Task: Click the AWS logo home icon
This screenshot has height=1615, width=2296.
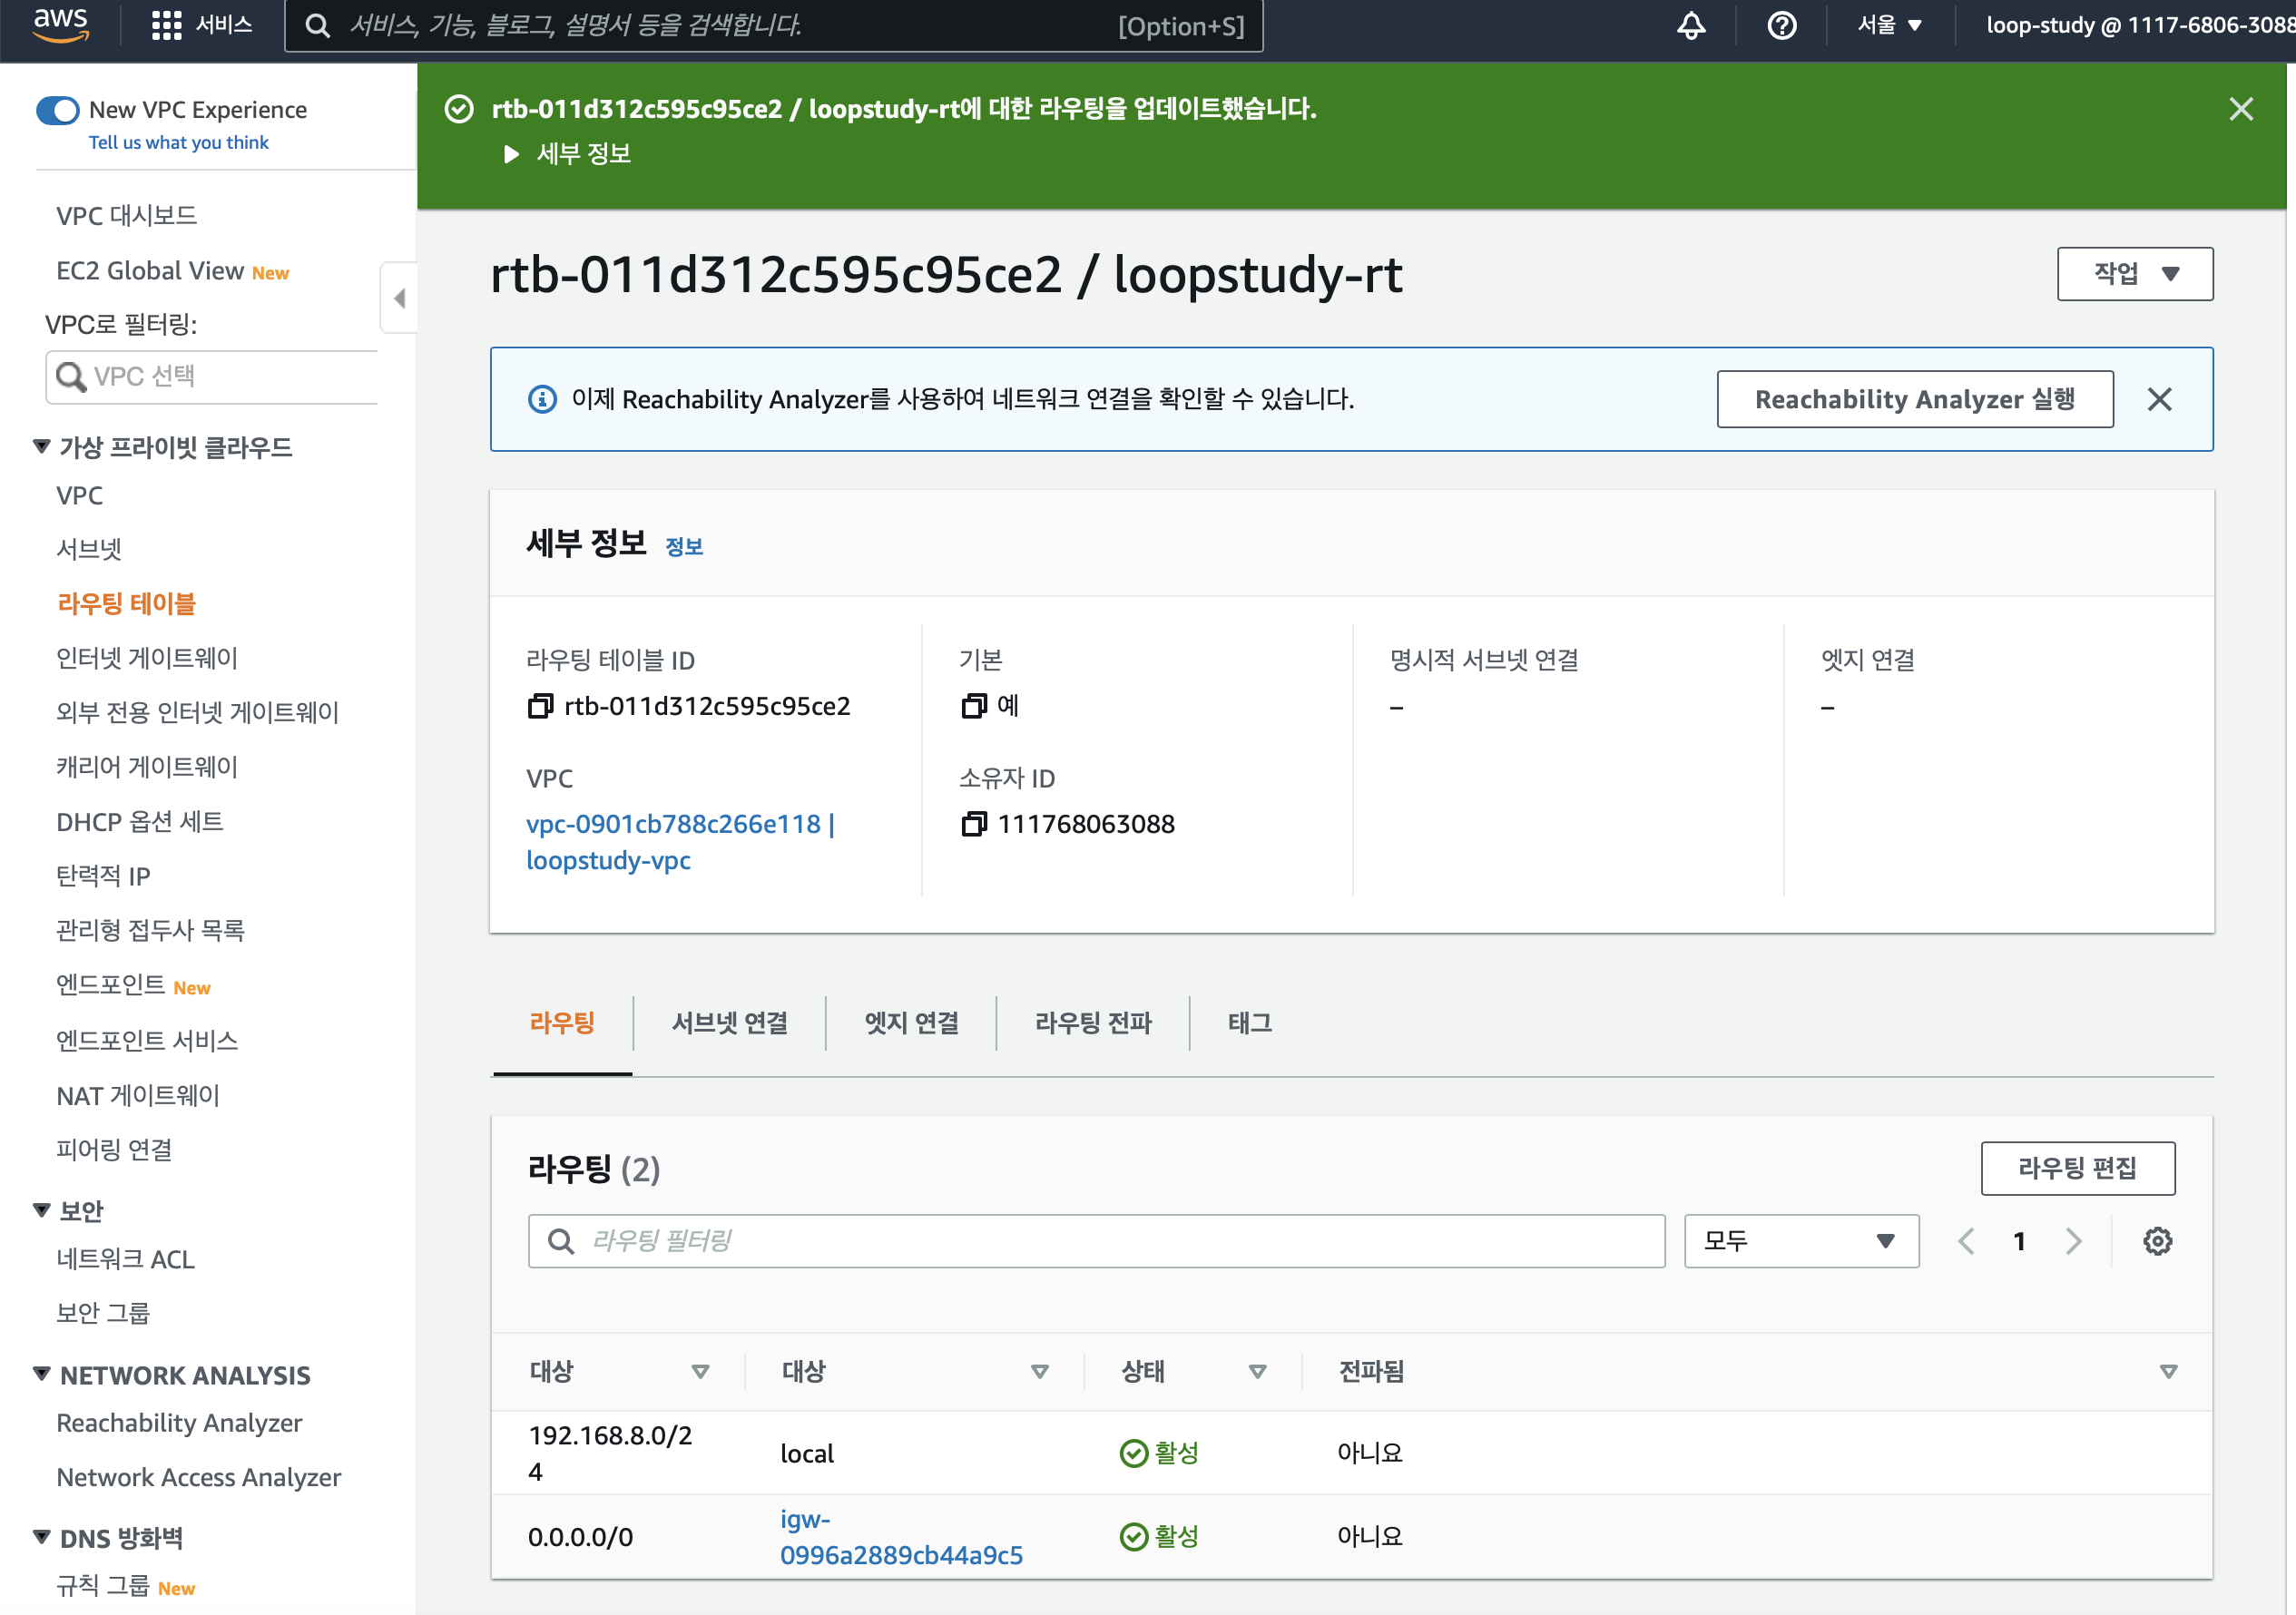Action: (x=60, y=24)
